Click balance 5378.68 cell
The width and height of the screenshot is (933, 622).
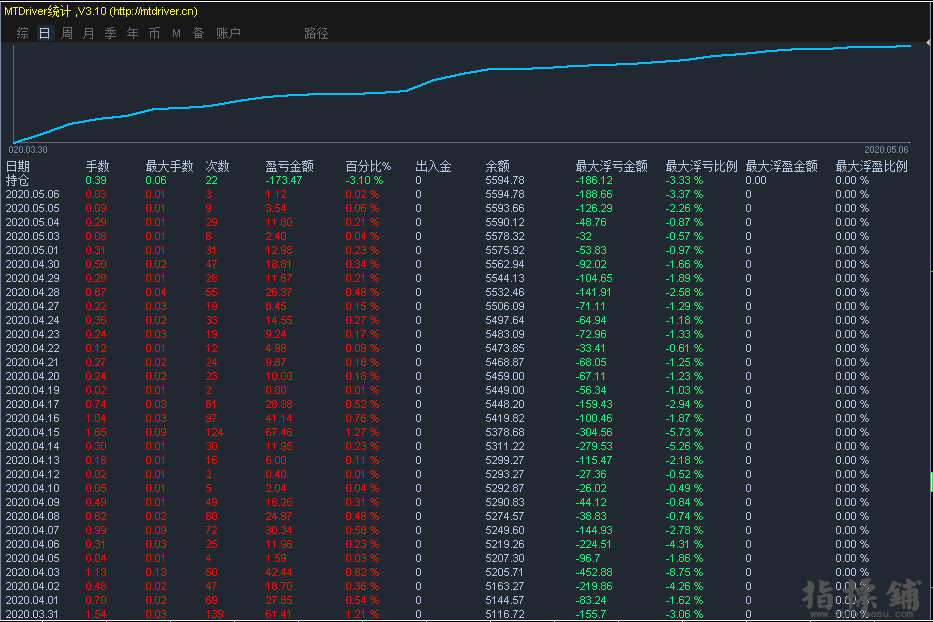[505, 432]
